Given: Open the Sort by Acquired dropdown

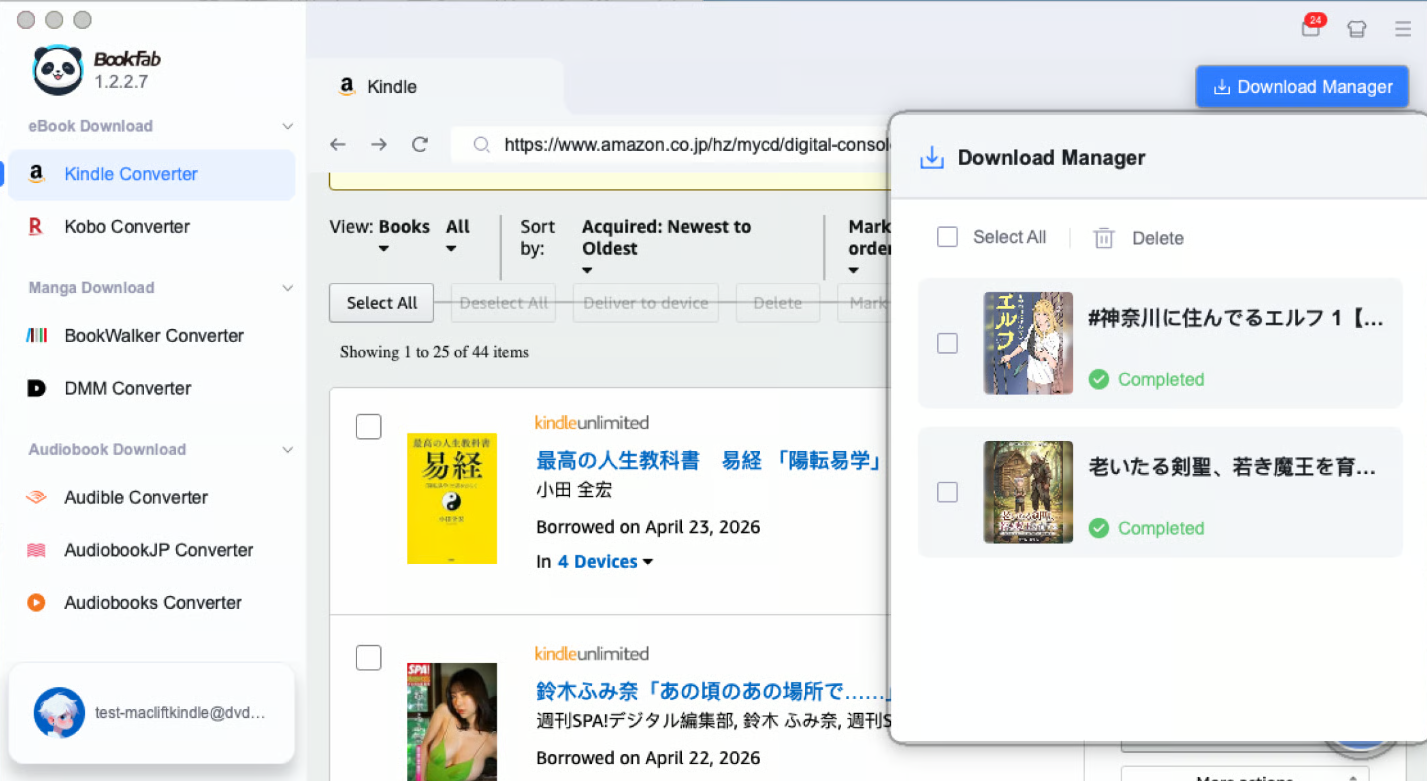Looking at the screenshot, I should coord(666,248).
